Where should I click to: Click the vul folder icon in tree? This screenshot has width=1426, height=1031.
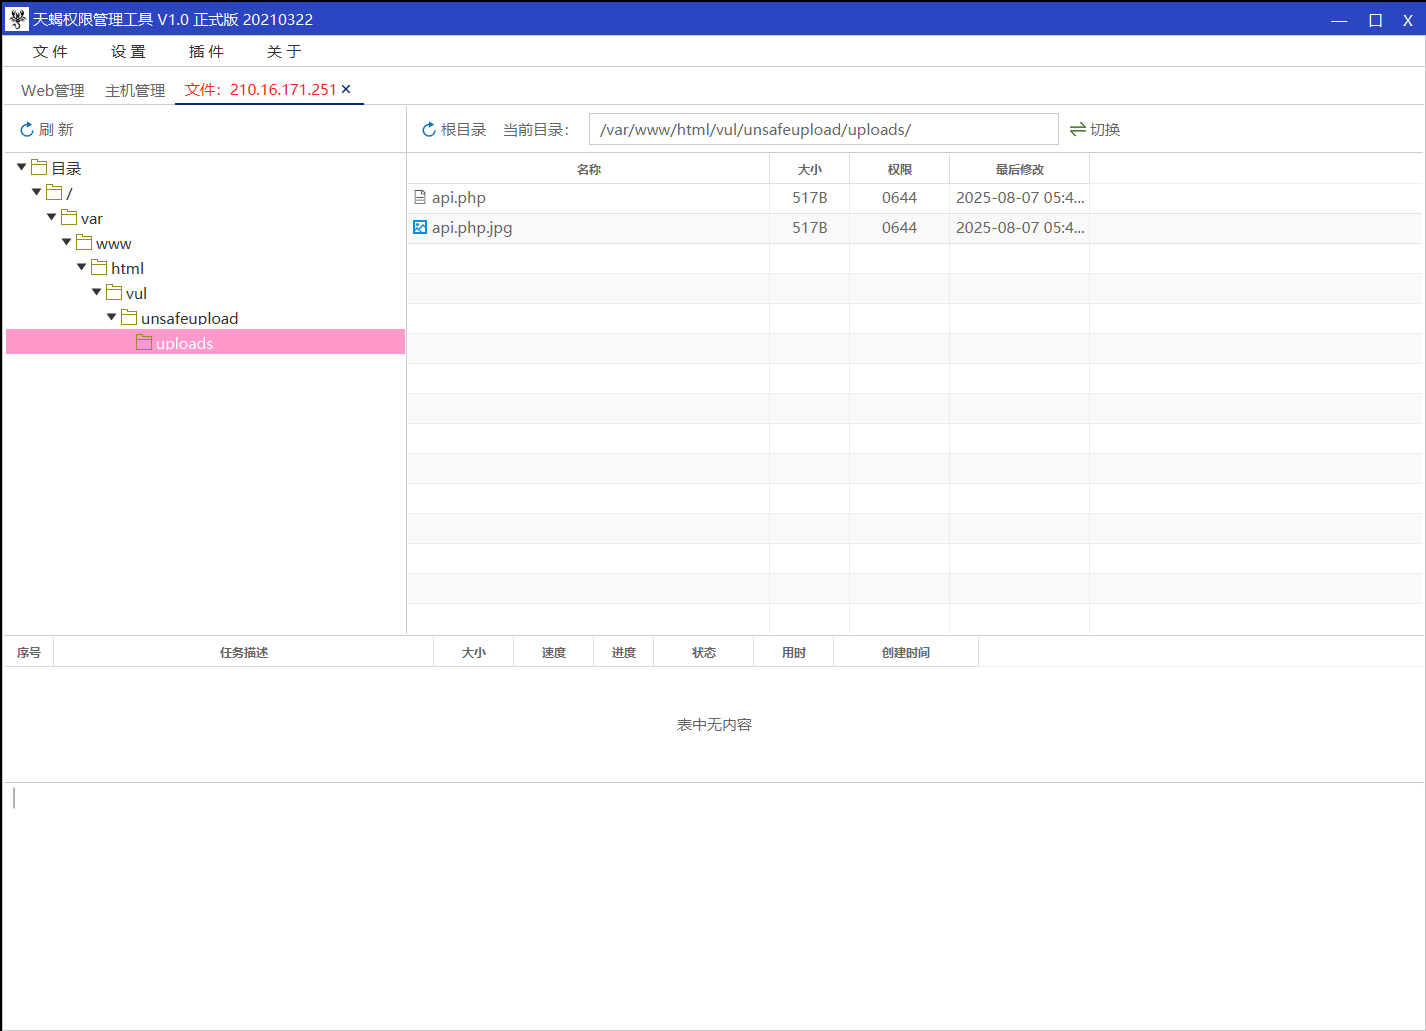click(113, 292)
